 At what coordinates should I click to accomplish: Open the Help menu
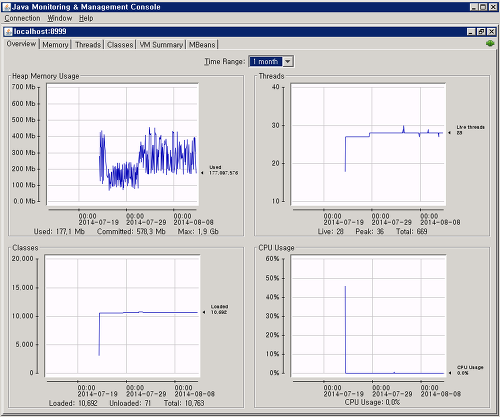pyautogui.click(x=86, y=18)
